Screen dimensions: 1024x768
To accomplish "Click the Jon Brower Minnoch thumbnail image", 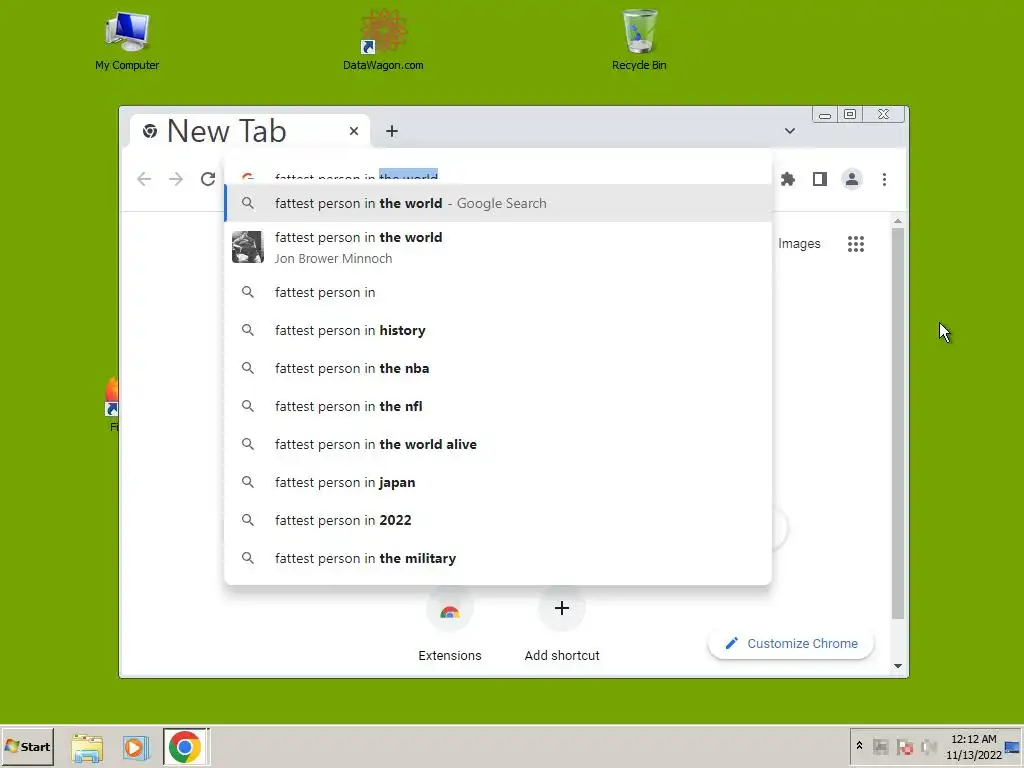I will 248,247.
